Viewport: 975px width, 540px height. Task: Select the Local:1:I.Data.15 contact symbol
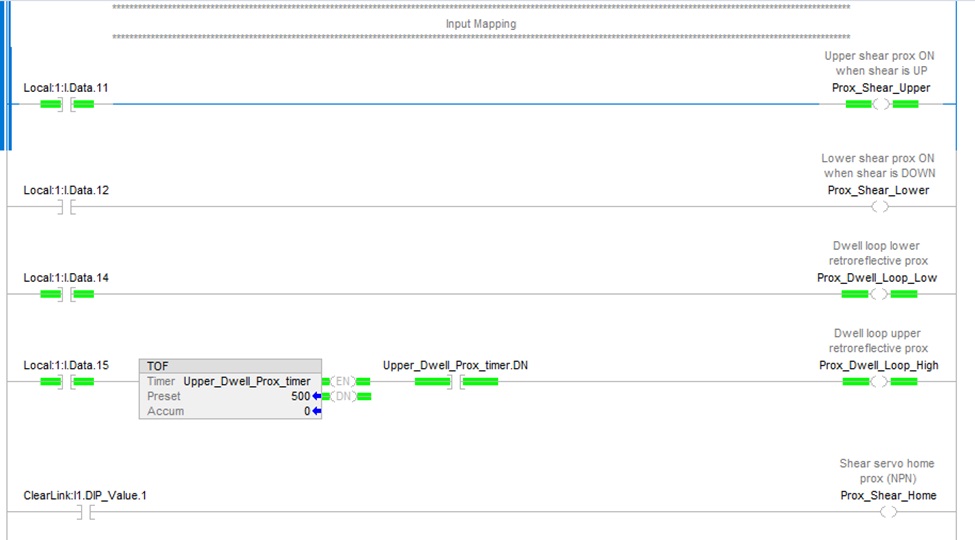pos(67,381)
